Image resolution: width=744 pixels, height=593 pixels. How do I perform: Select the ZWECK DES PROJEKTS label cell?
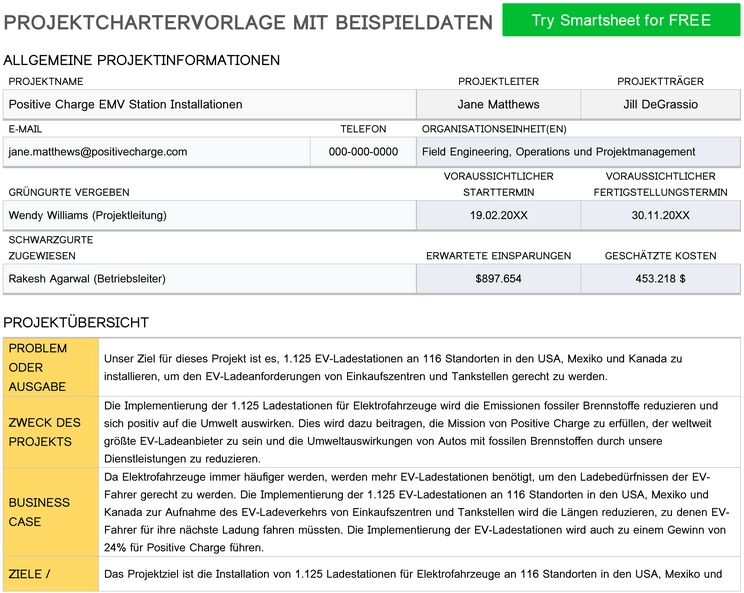[x=51, y=432]
